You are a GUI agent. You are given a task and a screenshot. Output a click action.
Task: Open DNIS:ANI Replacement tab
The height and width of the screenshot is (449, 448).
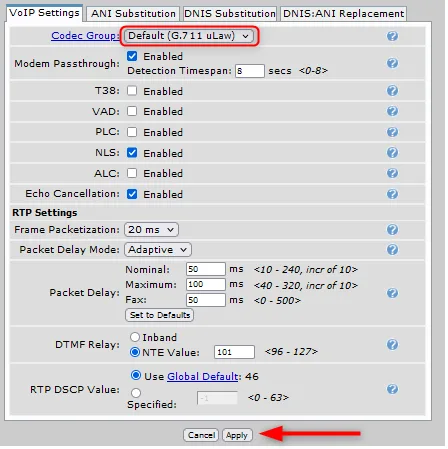(343, 14)
